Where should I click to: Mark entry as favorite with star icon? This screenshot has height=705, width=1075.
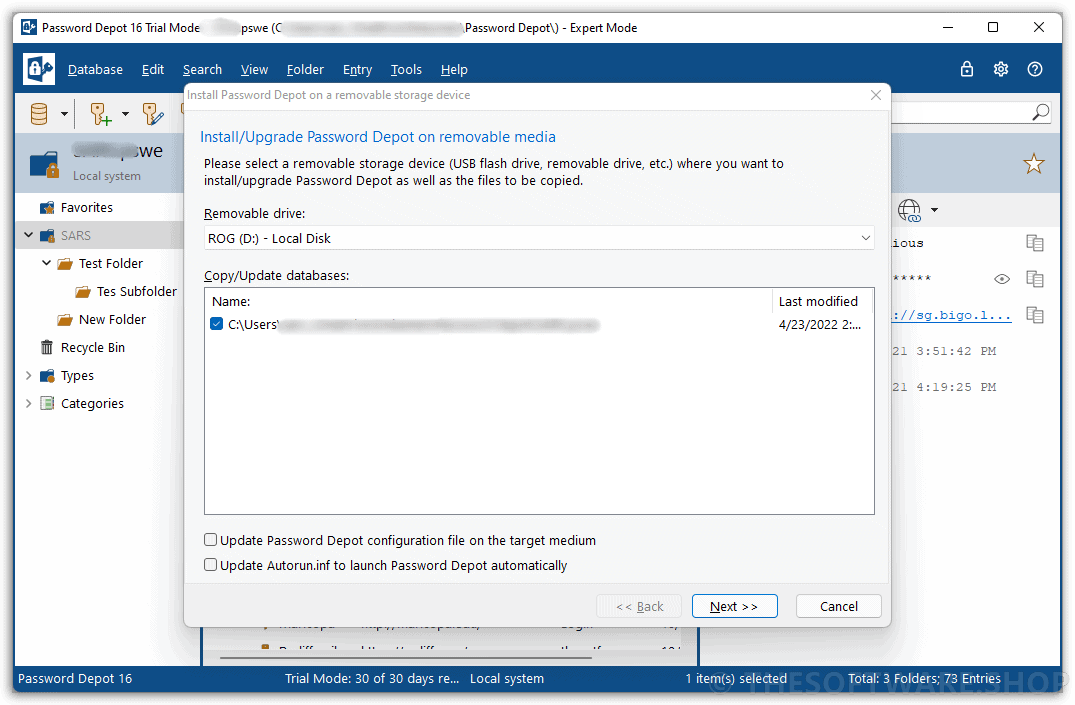click(1034, 164)
